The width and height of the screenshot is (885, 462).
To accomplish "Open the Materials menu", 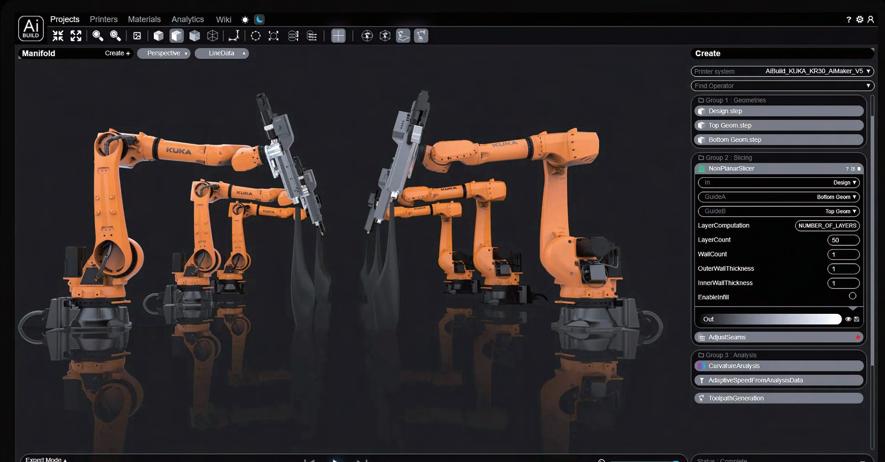I will (144, 19).
